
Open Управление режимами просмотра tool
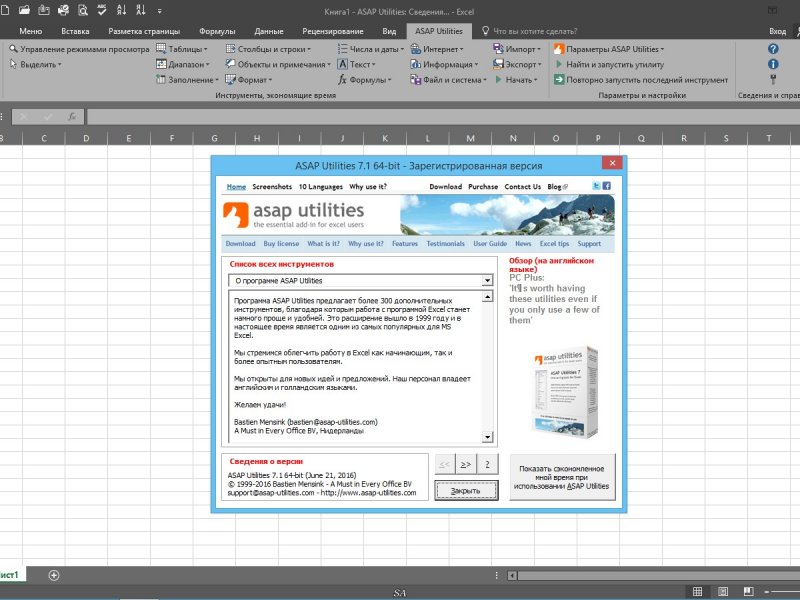80,49
